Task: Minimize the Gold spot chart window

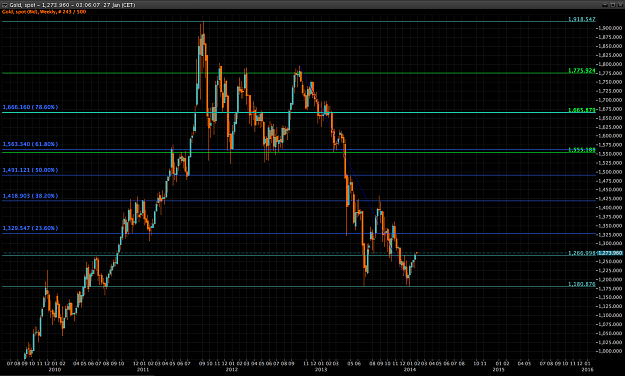Action: pos(605,5)
